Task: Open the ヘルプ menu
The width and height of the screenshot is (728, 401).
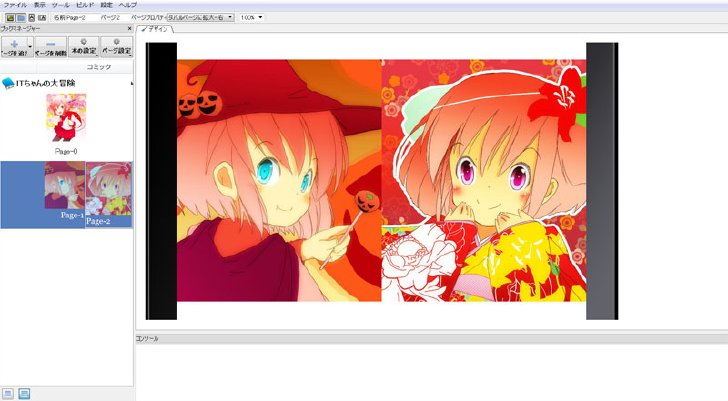Action: 128,5
